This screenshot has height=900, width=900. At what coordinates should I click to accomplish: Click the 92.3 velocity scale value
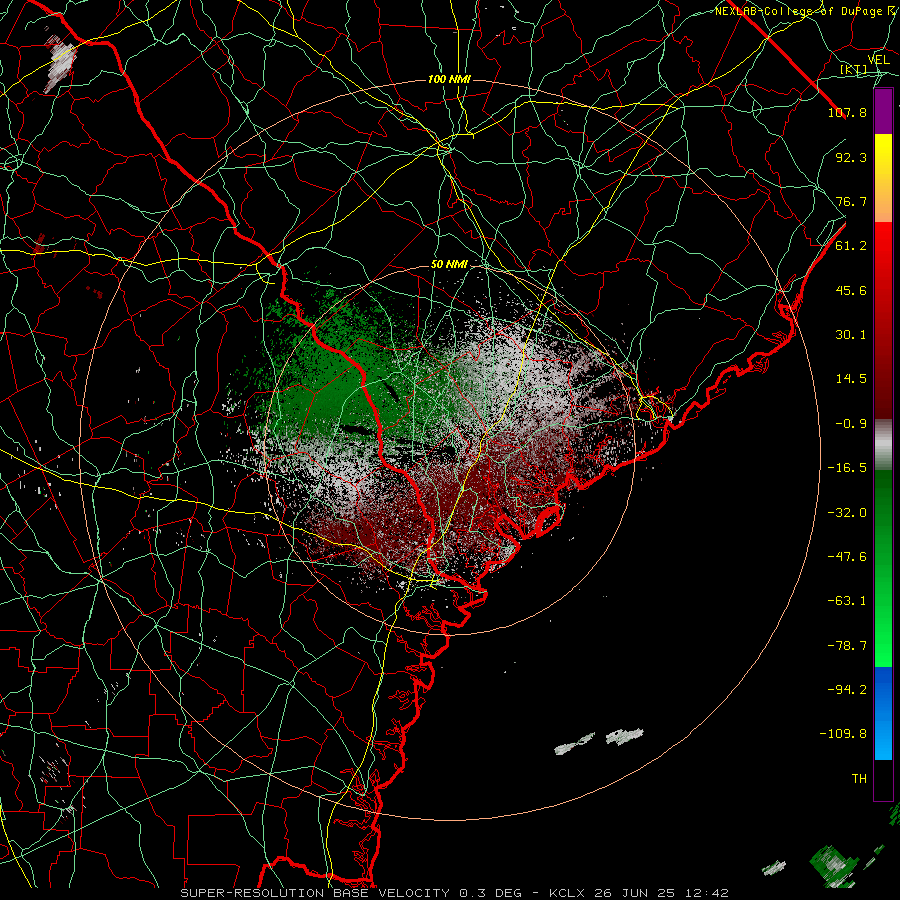pos(851,157)
